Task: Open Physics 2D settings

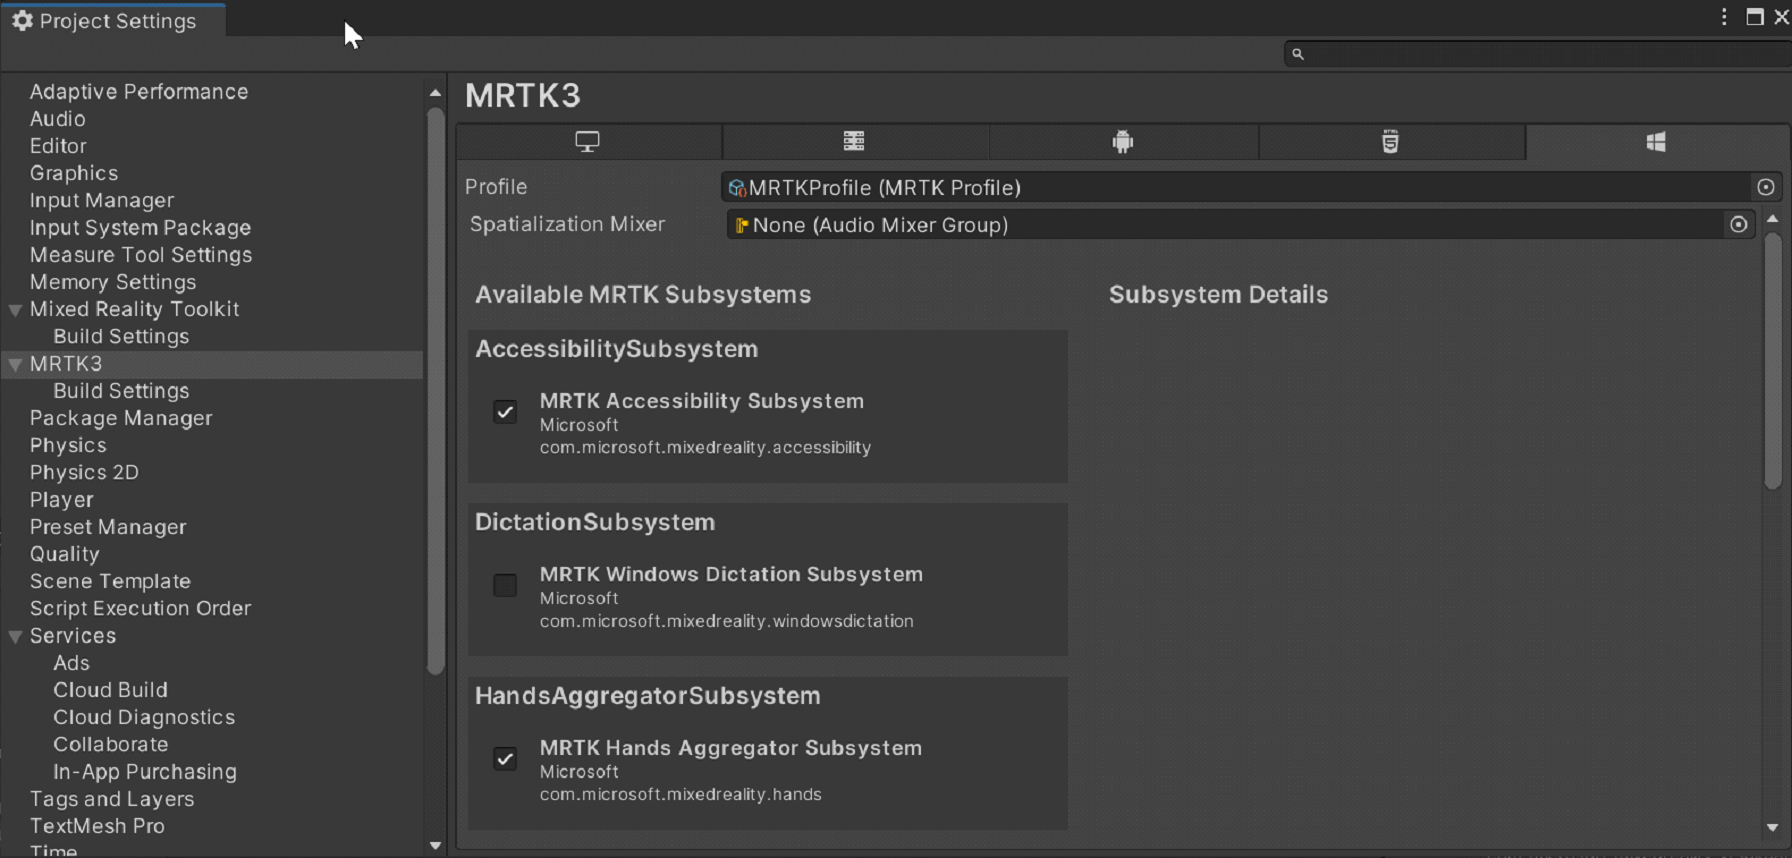Action: (84, 473)
